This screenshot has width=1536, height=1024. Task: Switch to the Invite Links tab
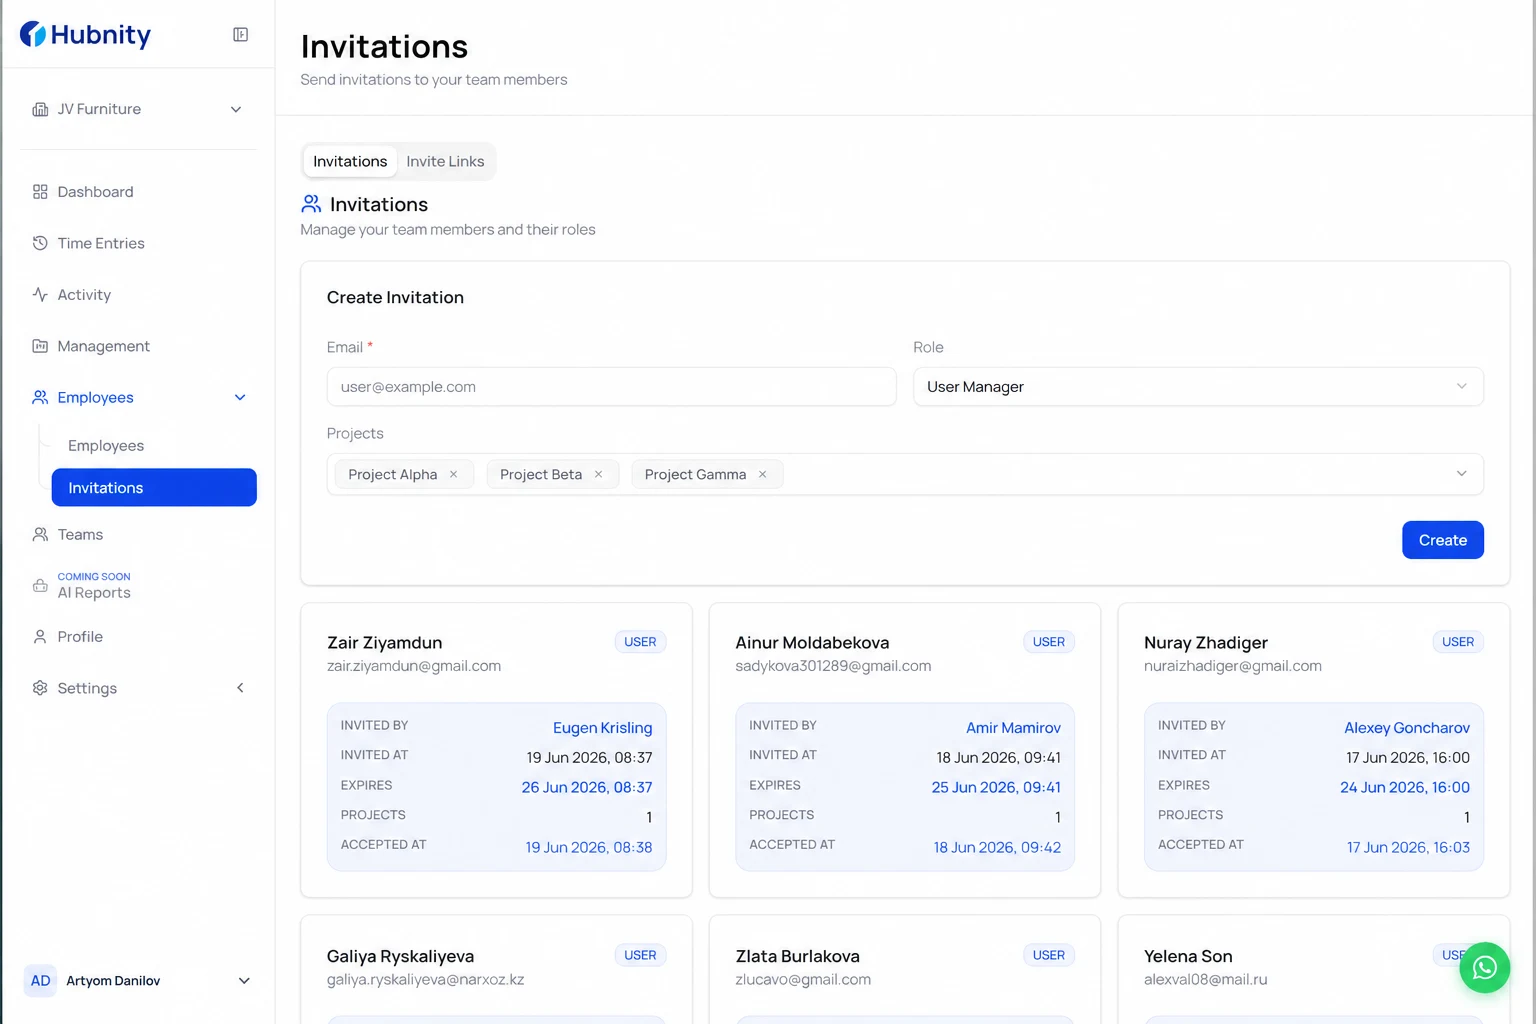point(445,161)
